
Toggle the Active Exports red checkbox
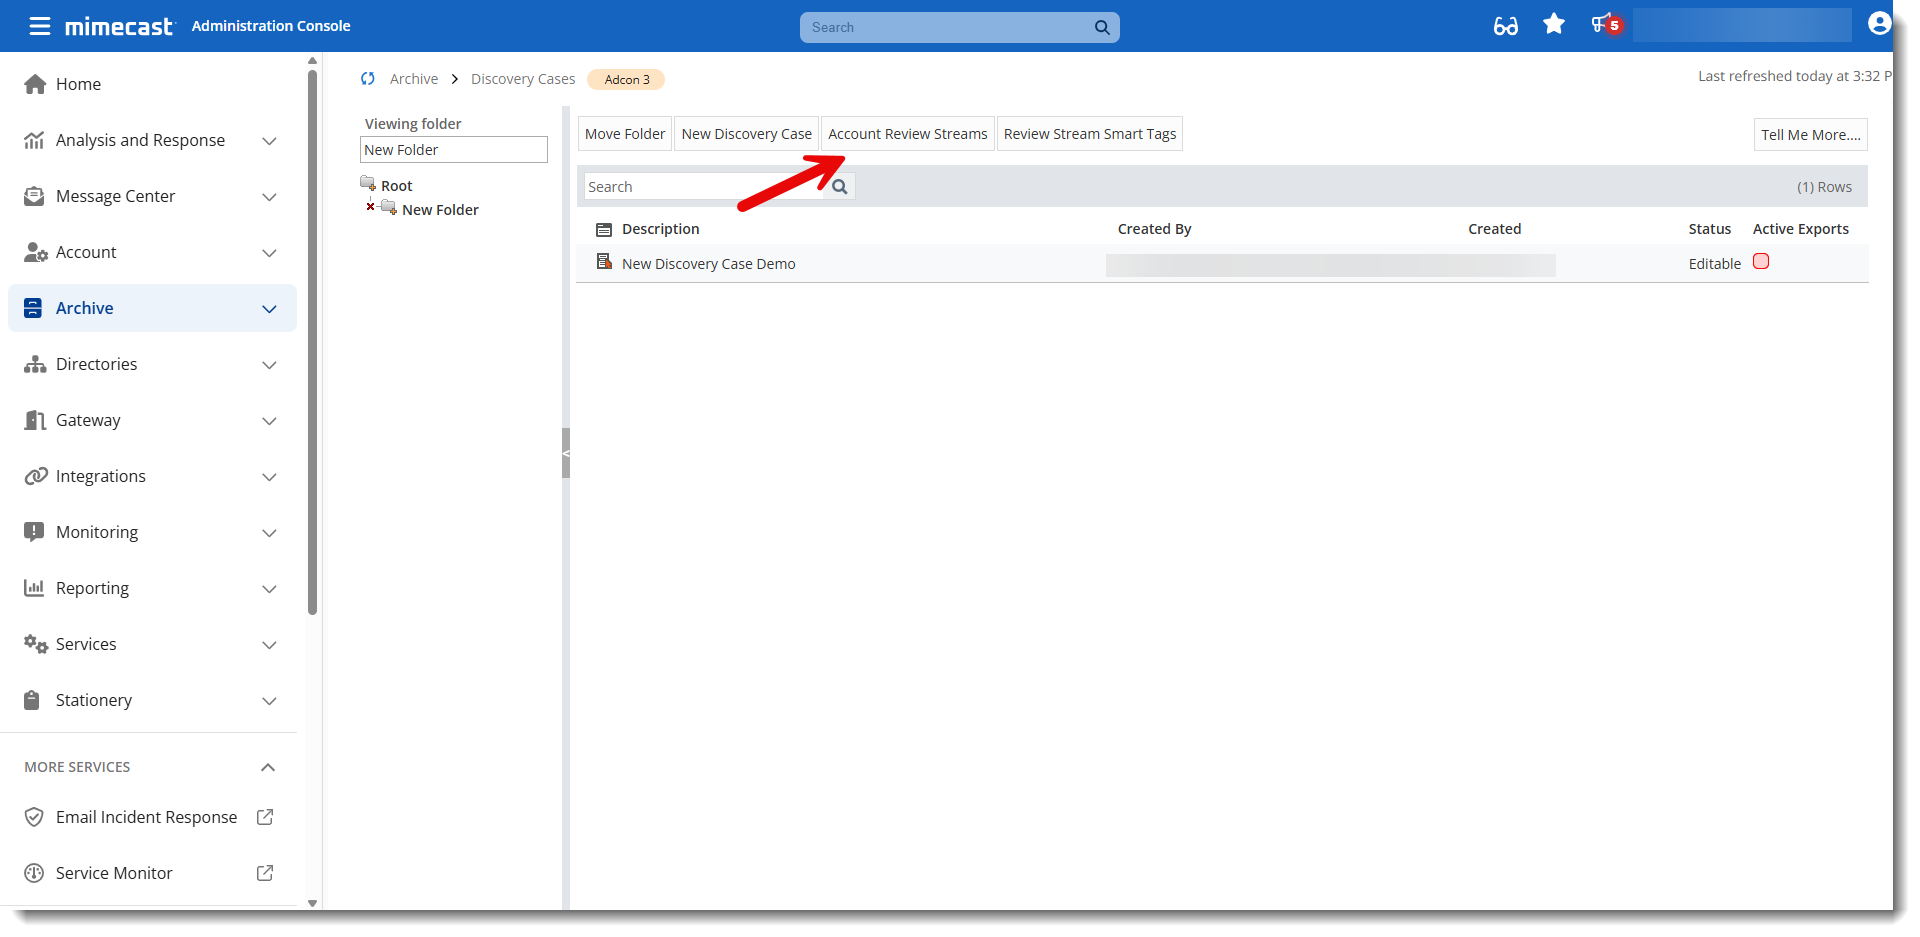coord(1761,262)
